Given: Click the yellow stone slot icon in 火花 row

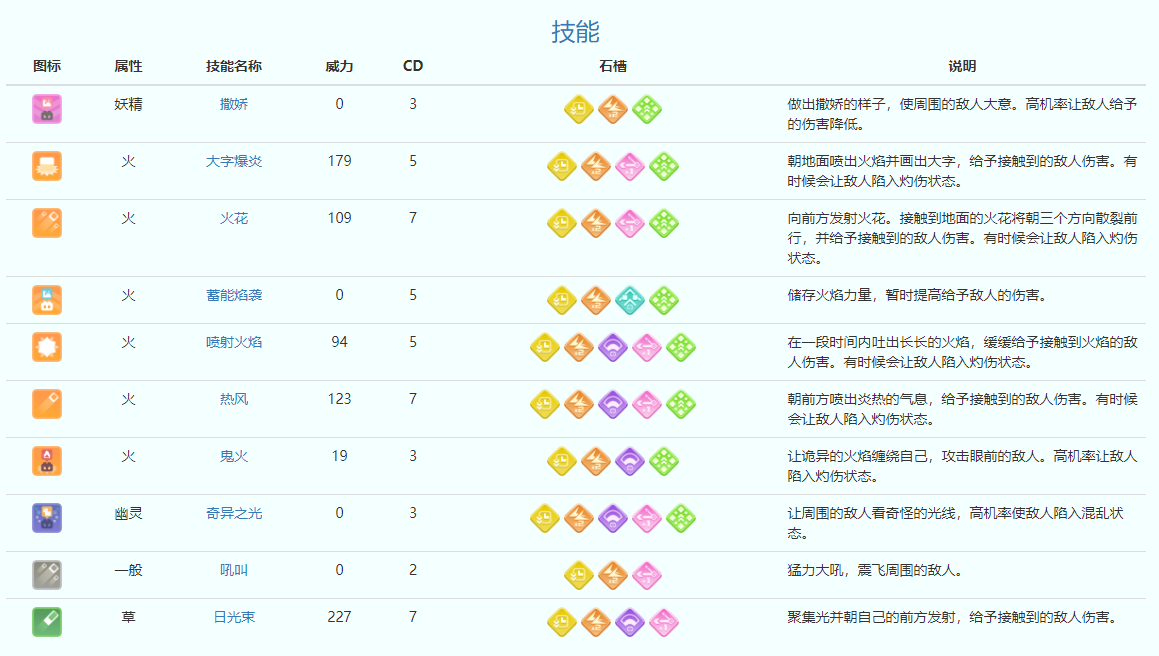Looking at the screenshot, I should pyautogui.click(x=562, y=223).
